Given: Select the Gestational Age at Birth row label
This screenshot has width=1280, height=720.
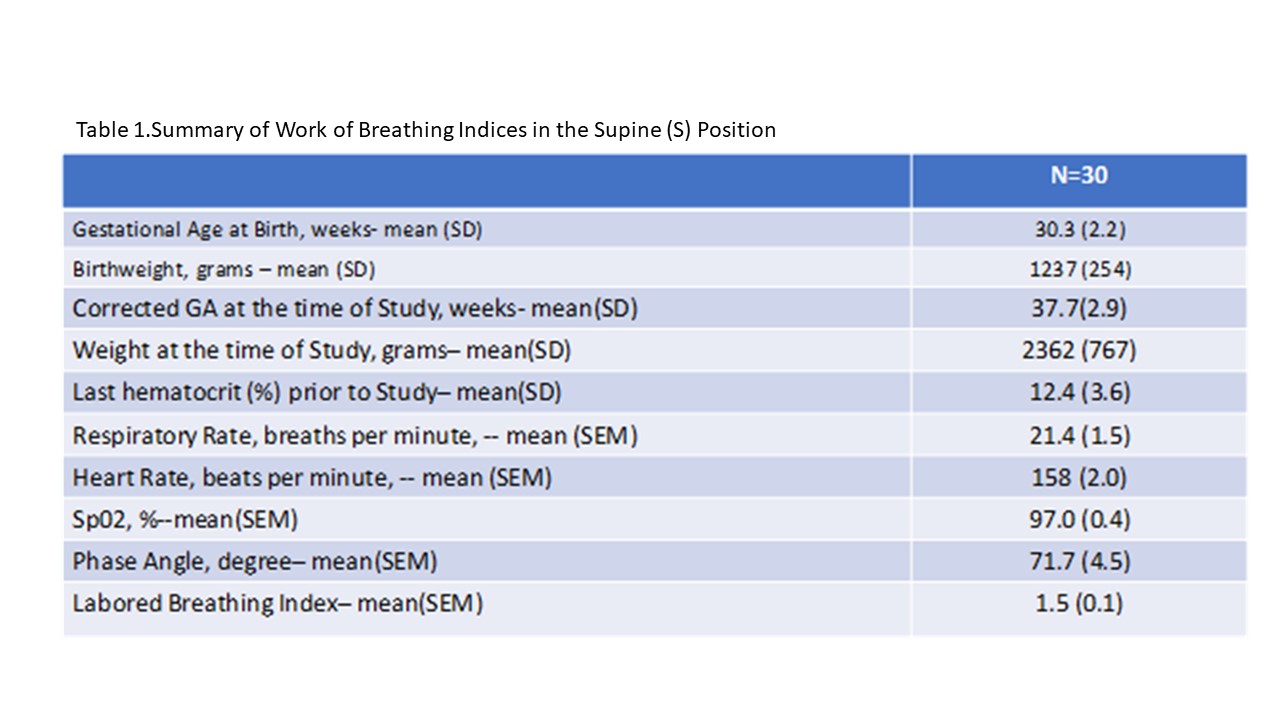Looking at the screenshot, I should pyautogui.click(x=277, y=229).
